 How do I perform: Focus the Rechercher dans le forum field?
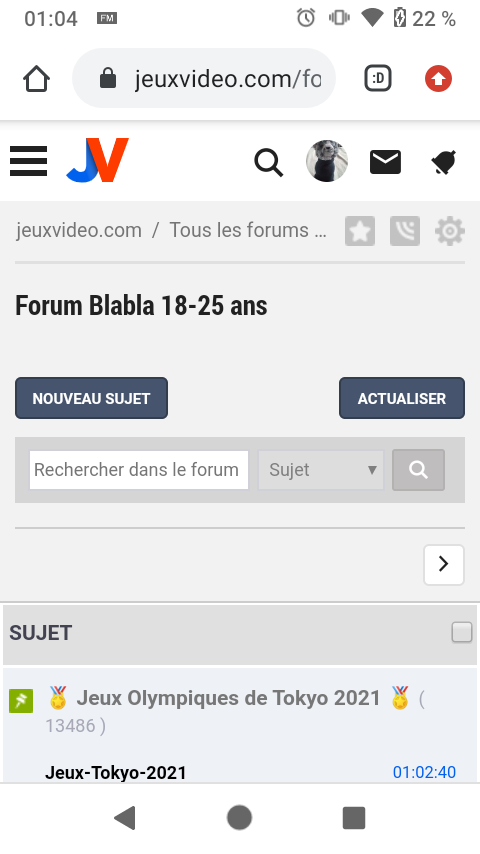pos(139,469)
